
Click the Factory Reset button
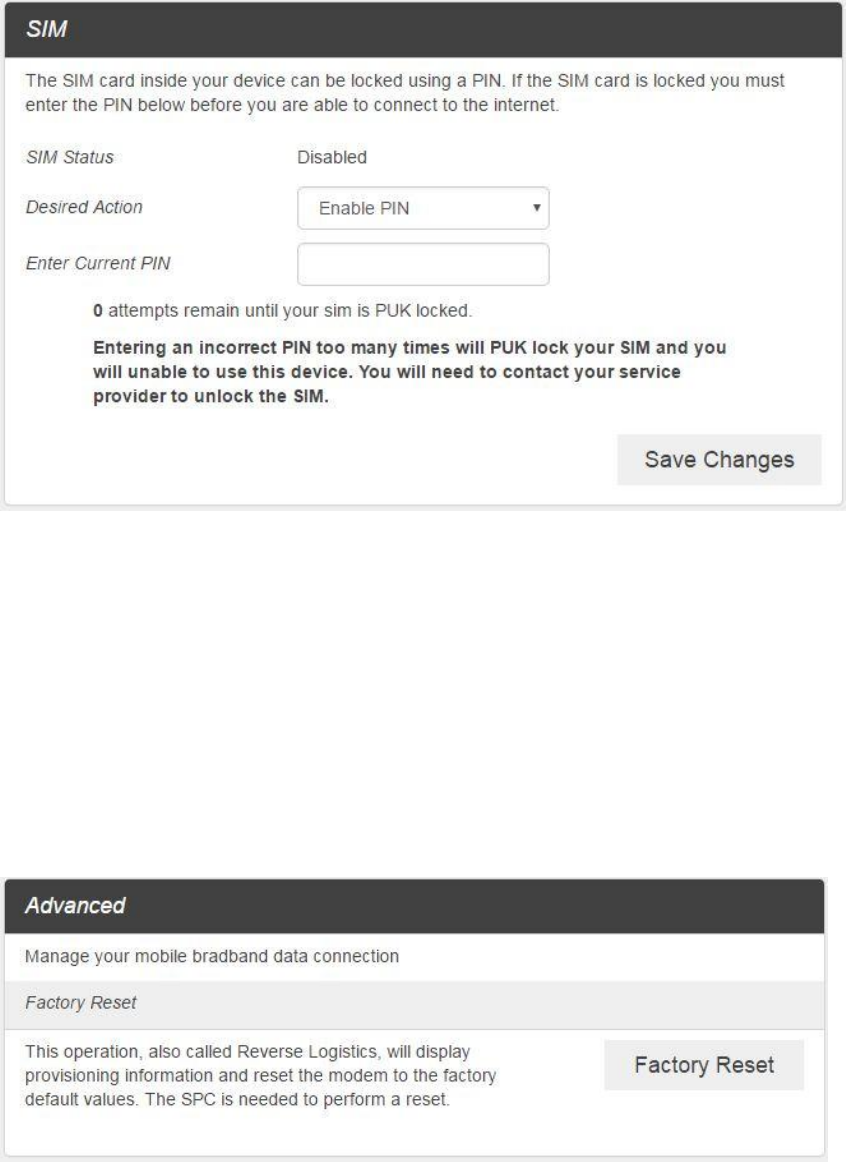click(704, 1065)
